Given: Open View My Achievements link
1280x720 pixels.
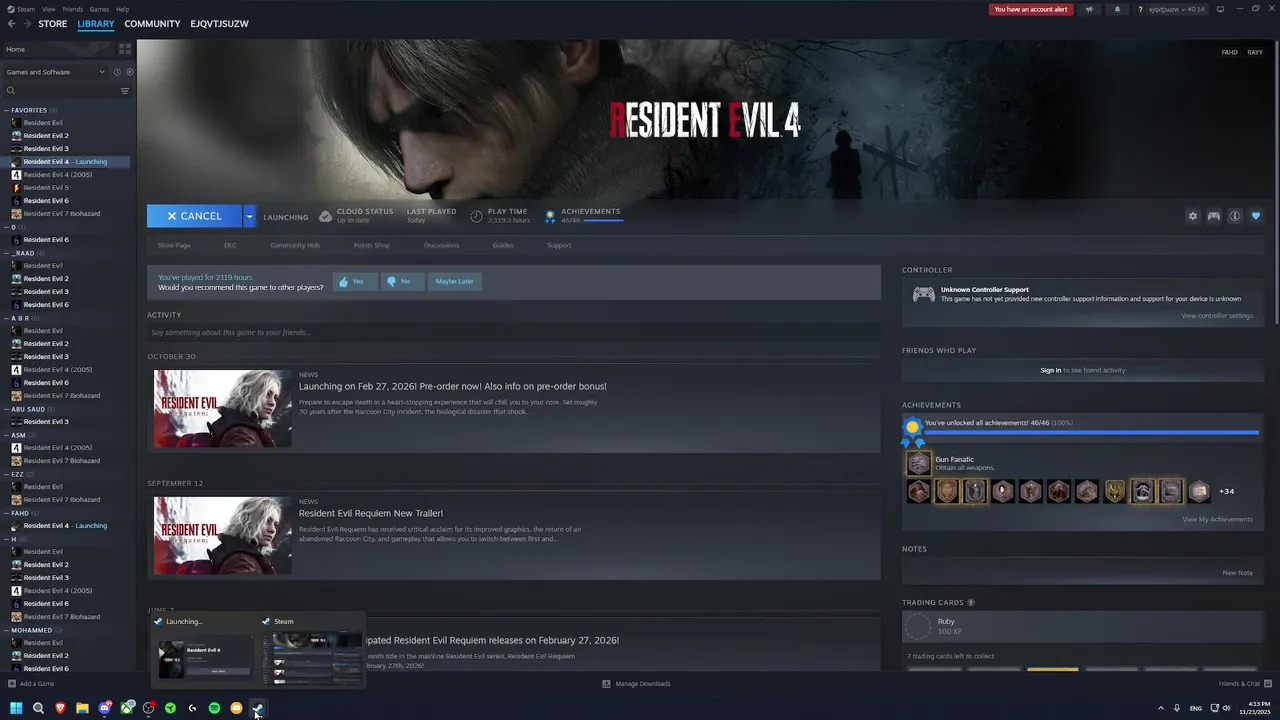Looking at the screenshot, I should click(x=1217, y=519).
